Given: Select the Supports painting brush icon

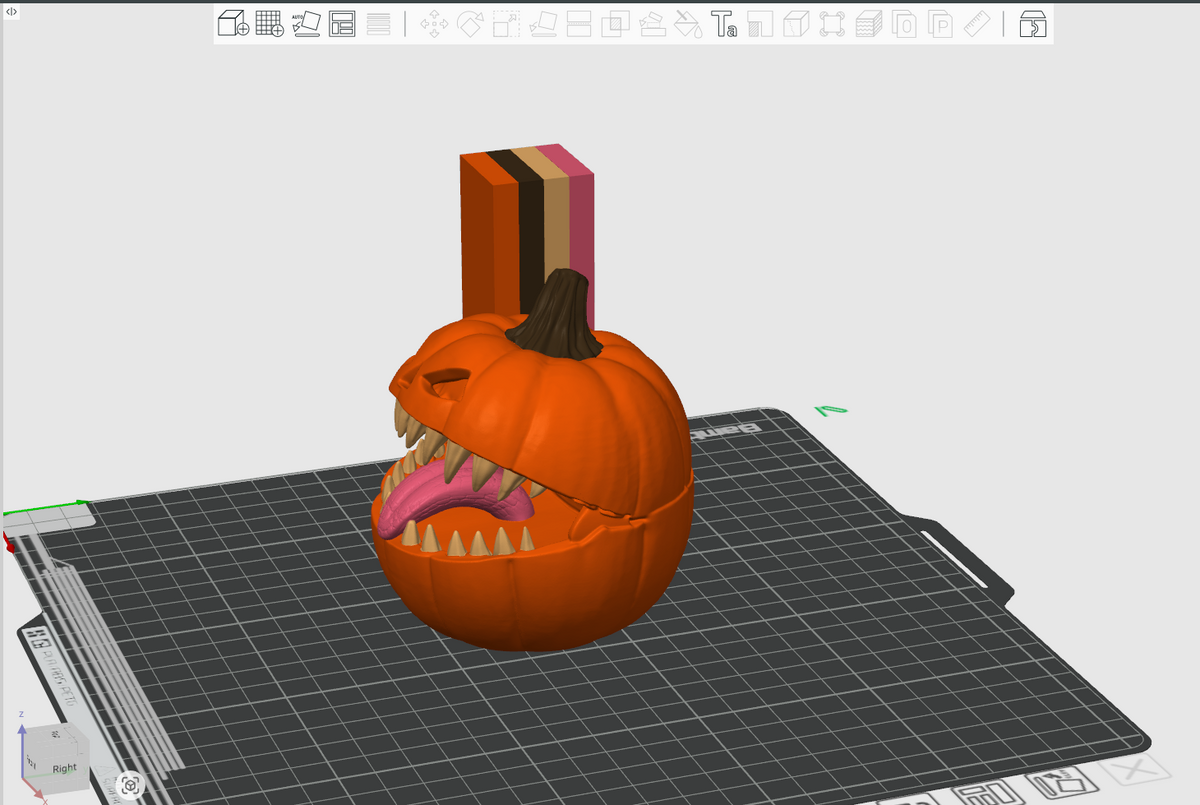Looking at the screenshot, I should pyautogui.click(x=651, y=24).
